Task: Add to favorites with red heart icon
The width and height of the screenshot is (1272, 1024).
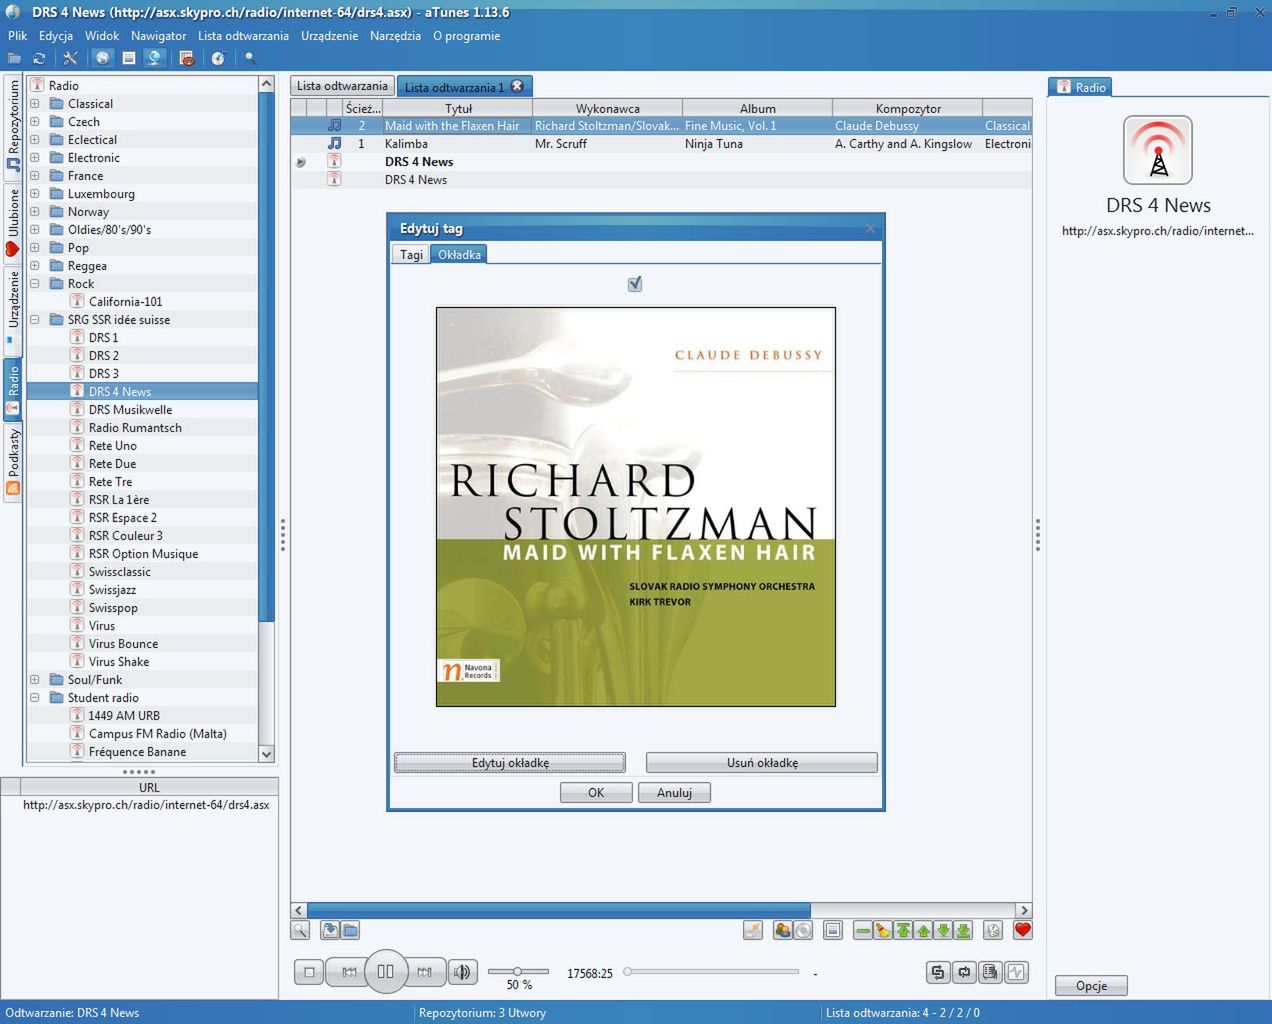Action: pyautogui.click(x=1022, y=931)
